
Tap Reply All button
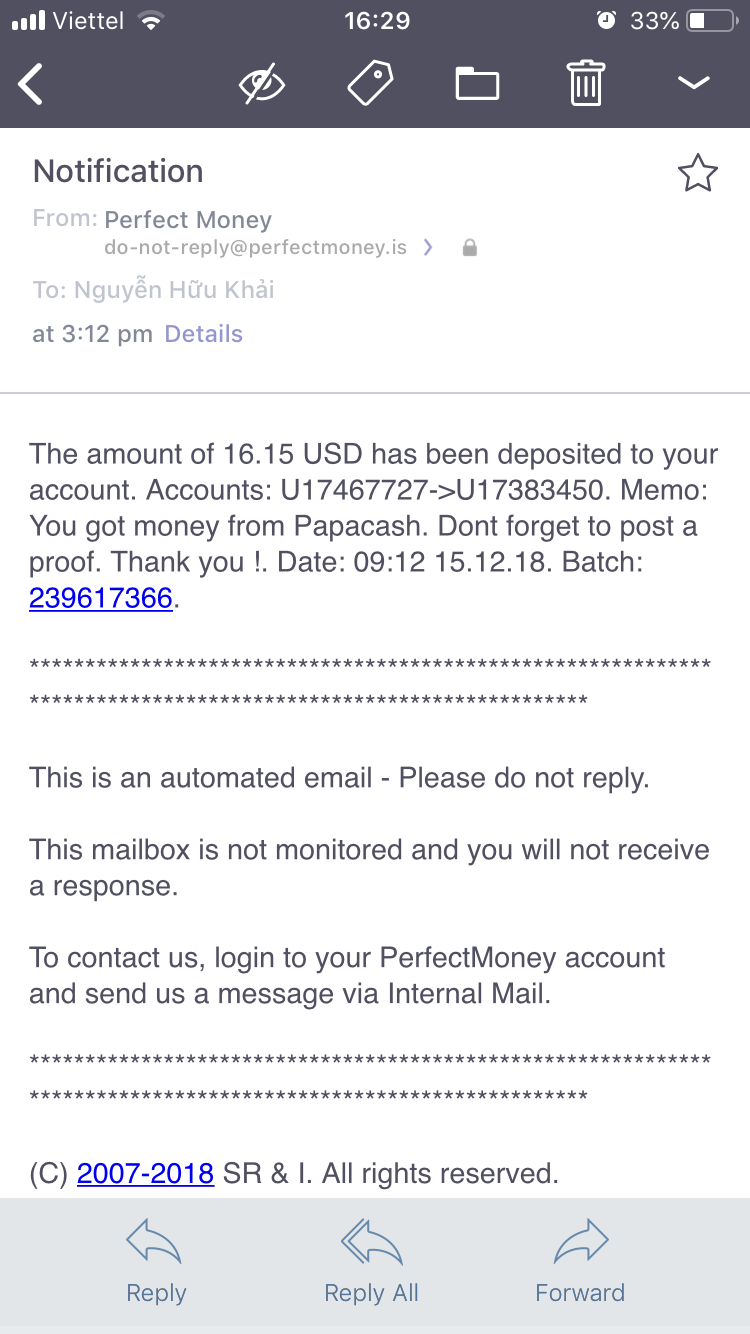[371, 1262]
